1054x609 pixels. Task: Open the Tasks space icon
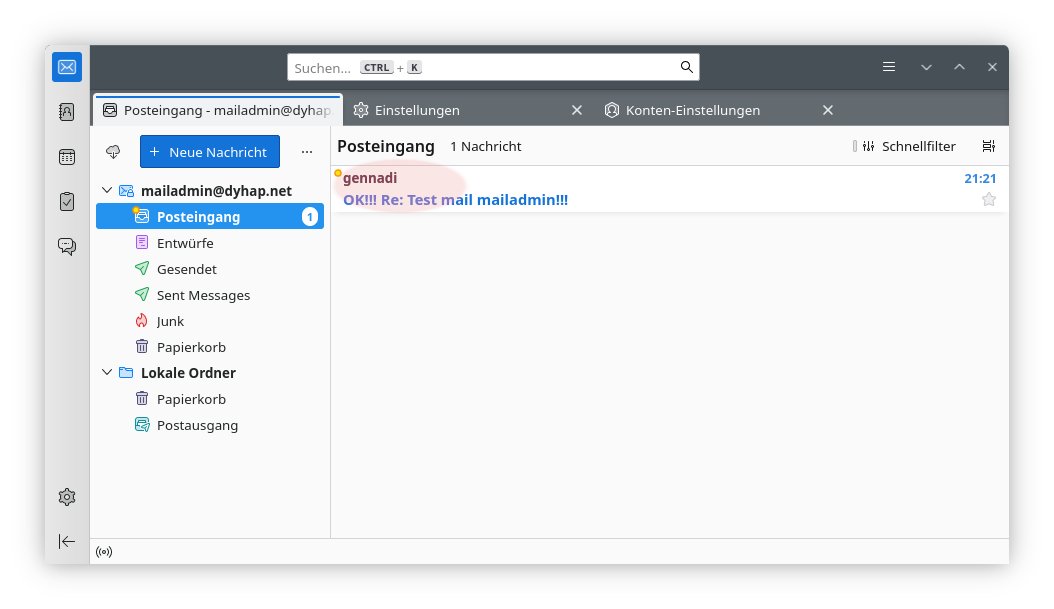[x=67, y=201]
